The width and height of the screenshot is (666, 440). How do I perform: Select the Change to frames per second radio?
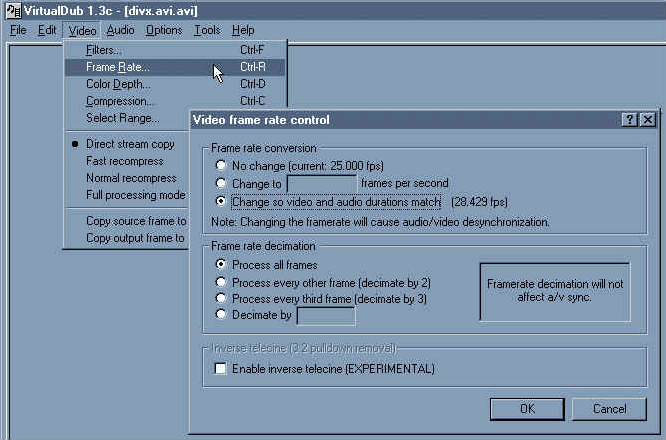point(220,183)
